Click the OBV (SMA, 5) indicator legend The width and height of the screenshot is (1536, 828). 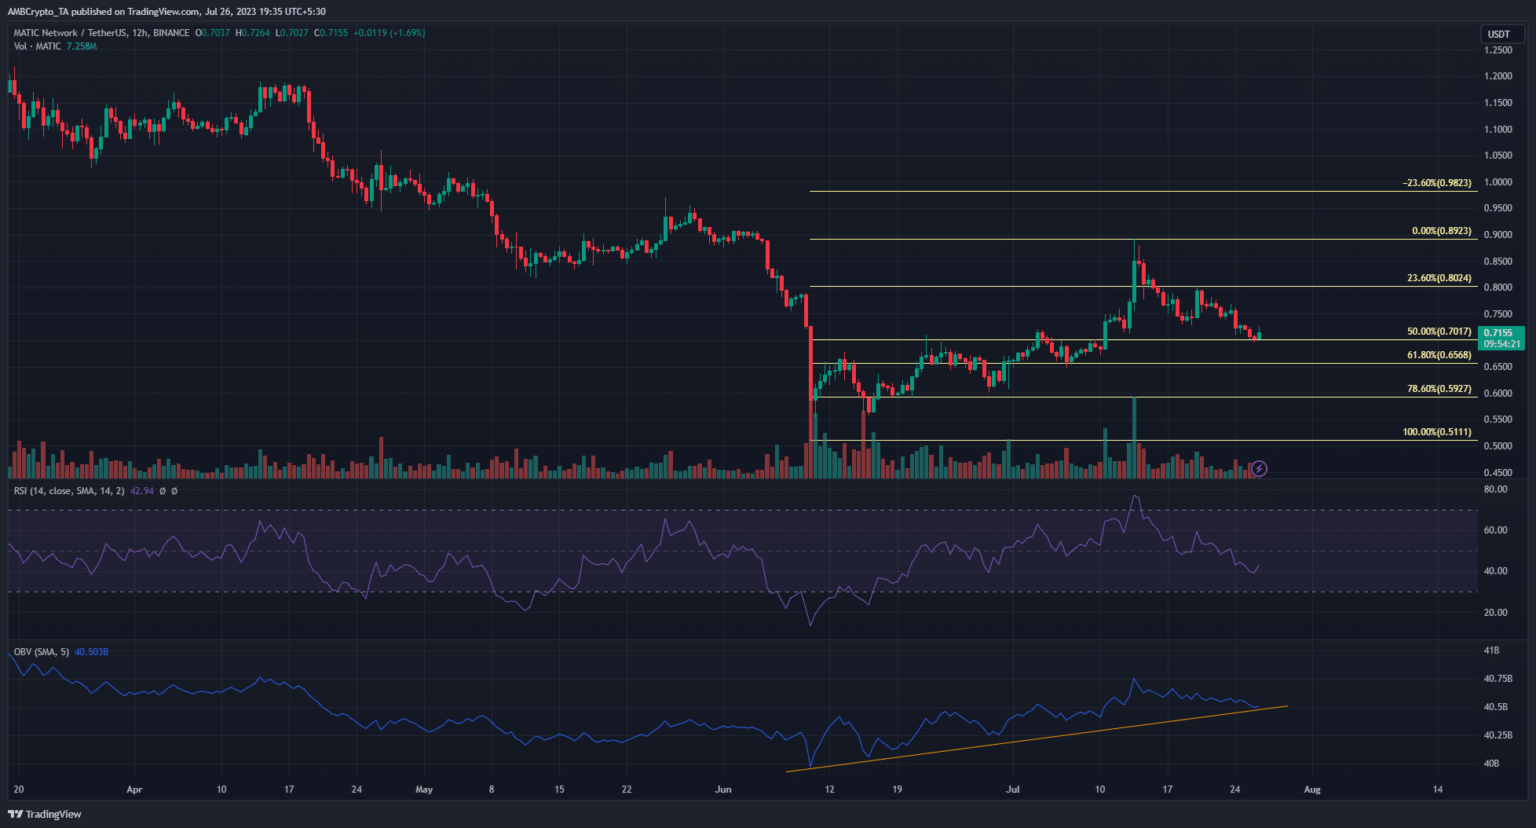(41, 652)
